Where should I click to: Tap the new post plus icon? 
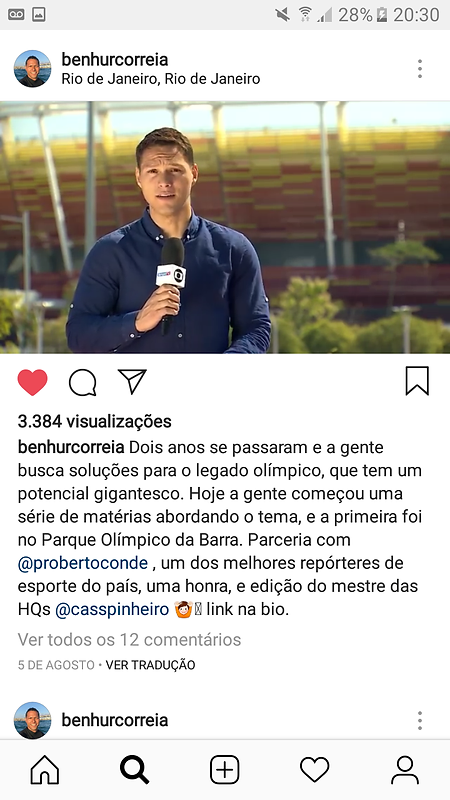tap(224, 770)
